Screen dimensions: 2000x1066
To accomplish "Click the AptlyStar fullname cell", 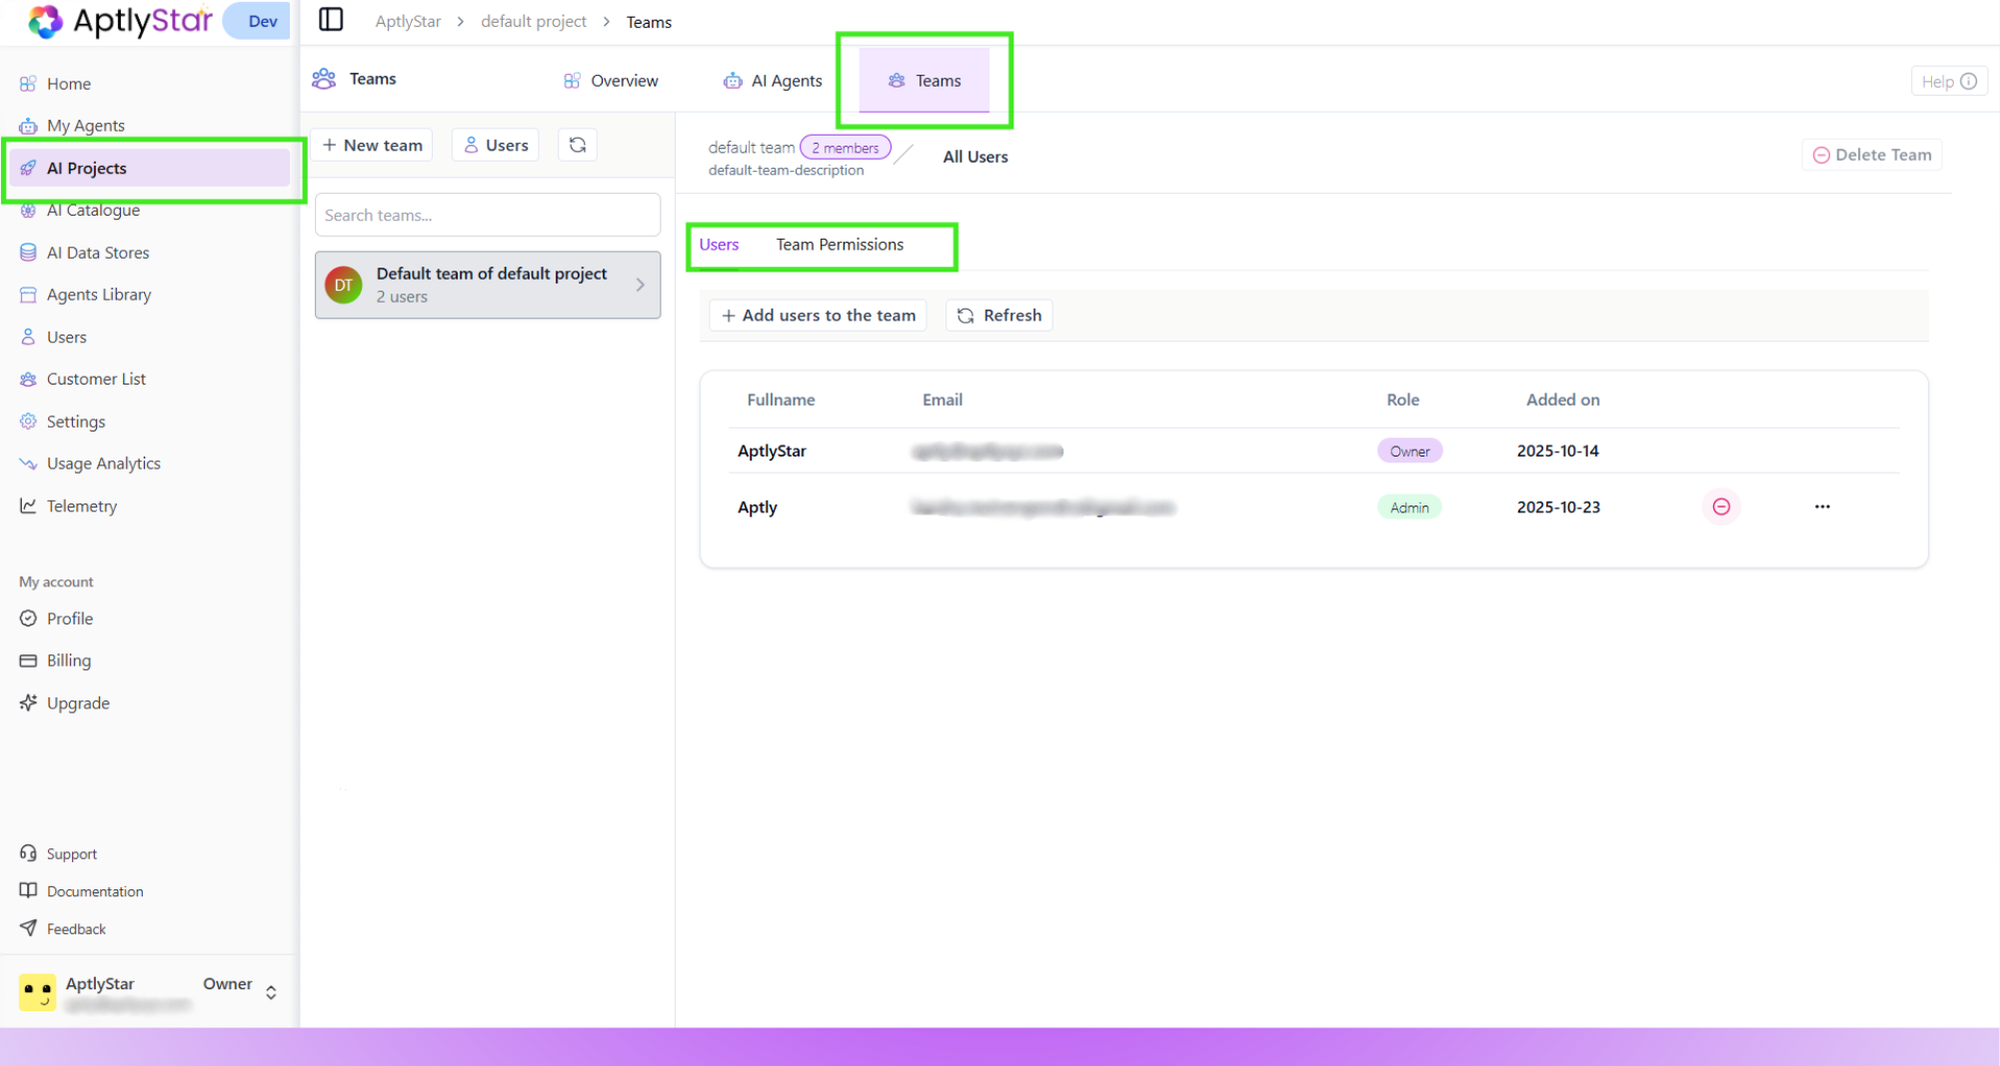I will pos(772,451).
